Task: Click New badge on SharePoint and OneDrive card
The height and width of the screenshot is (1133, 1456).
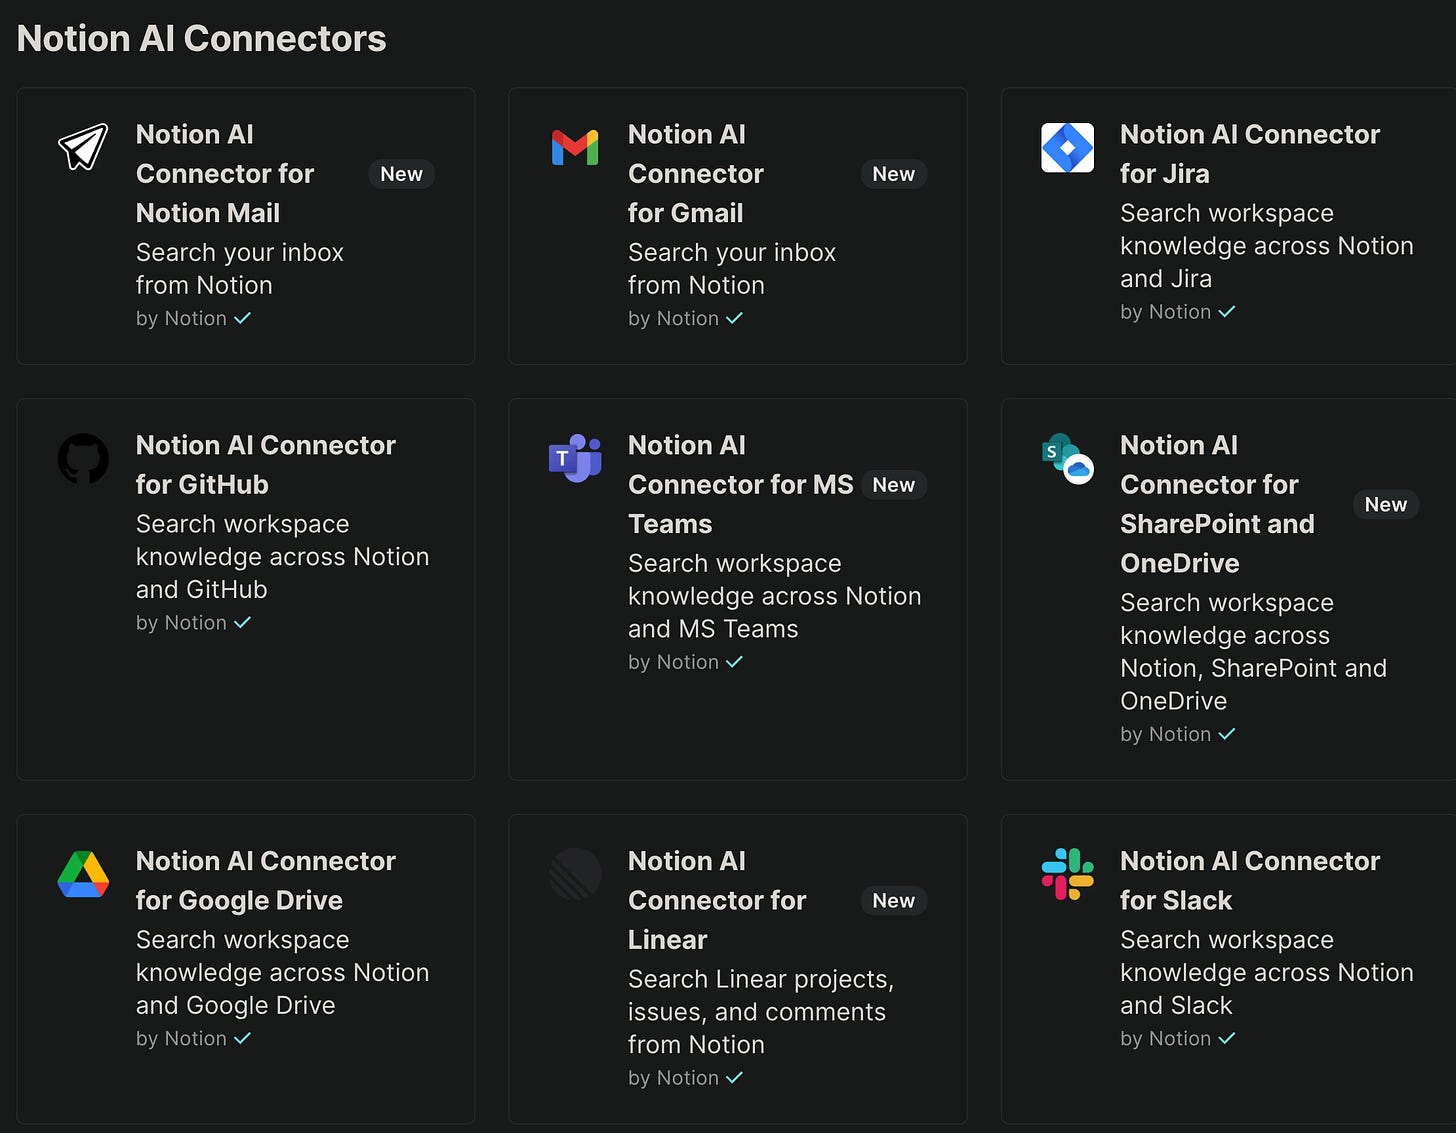Action: click(1385, 505)
